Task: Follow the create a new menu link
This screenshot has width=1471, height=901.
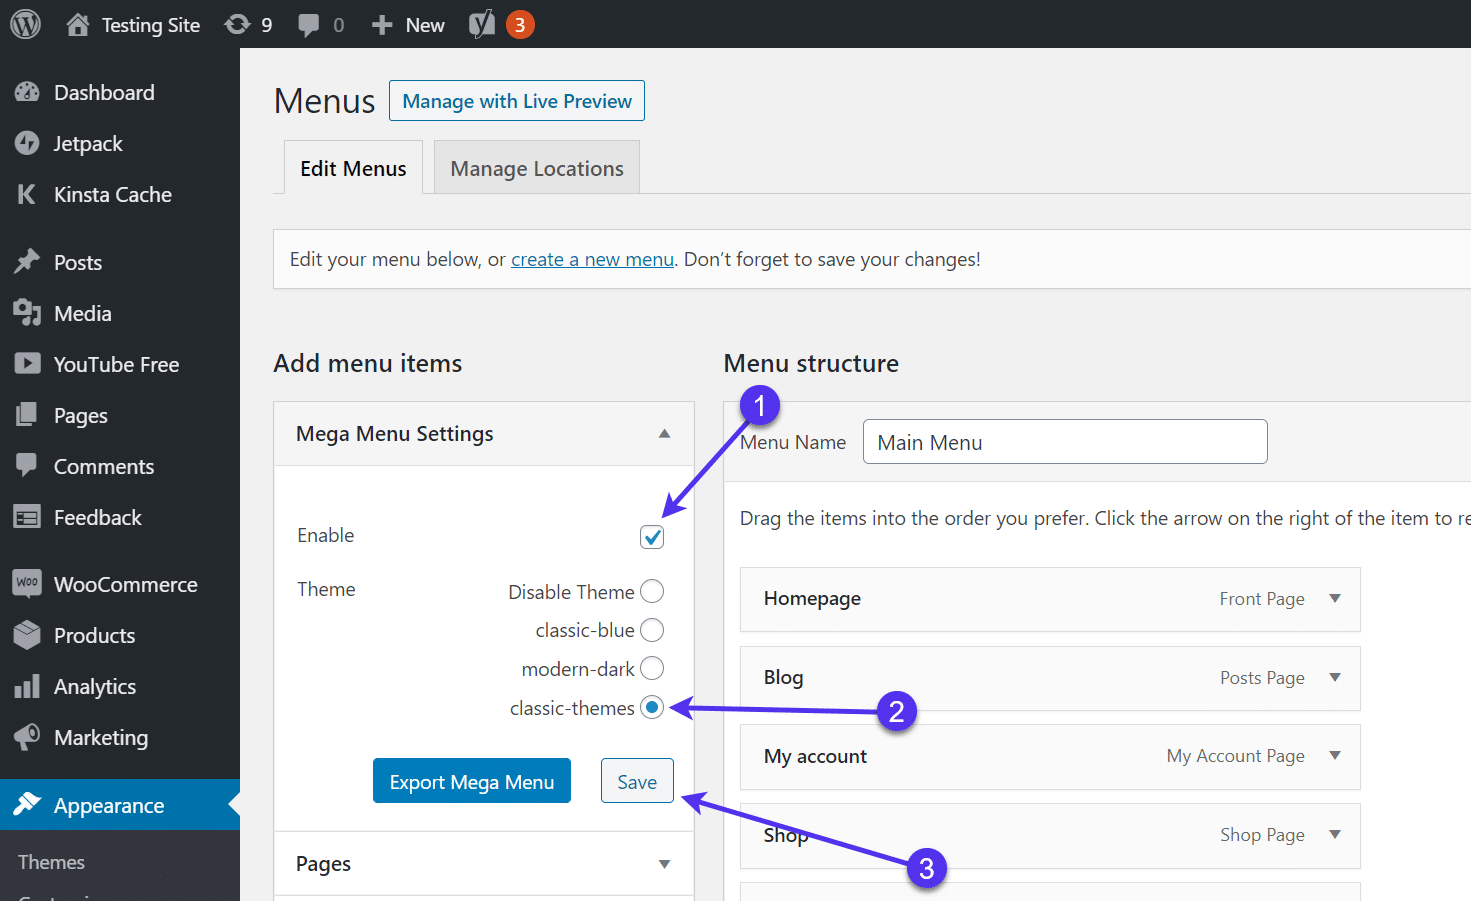Action: (x=592, y=260)
